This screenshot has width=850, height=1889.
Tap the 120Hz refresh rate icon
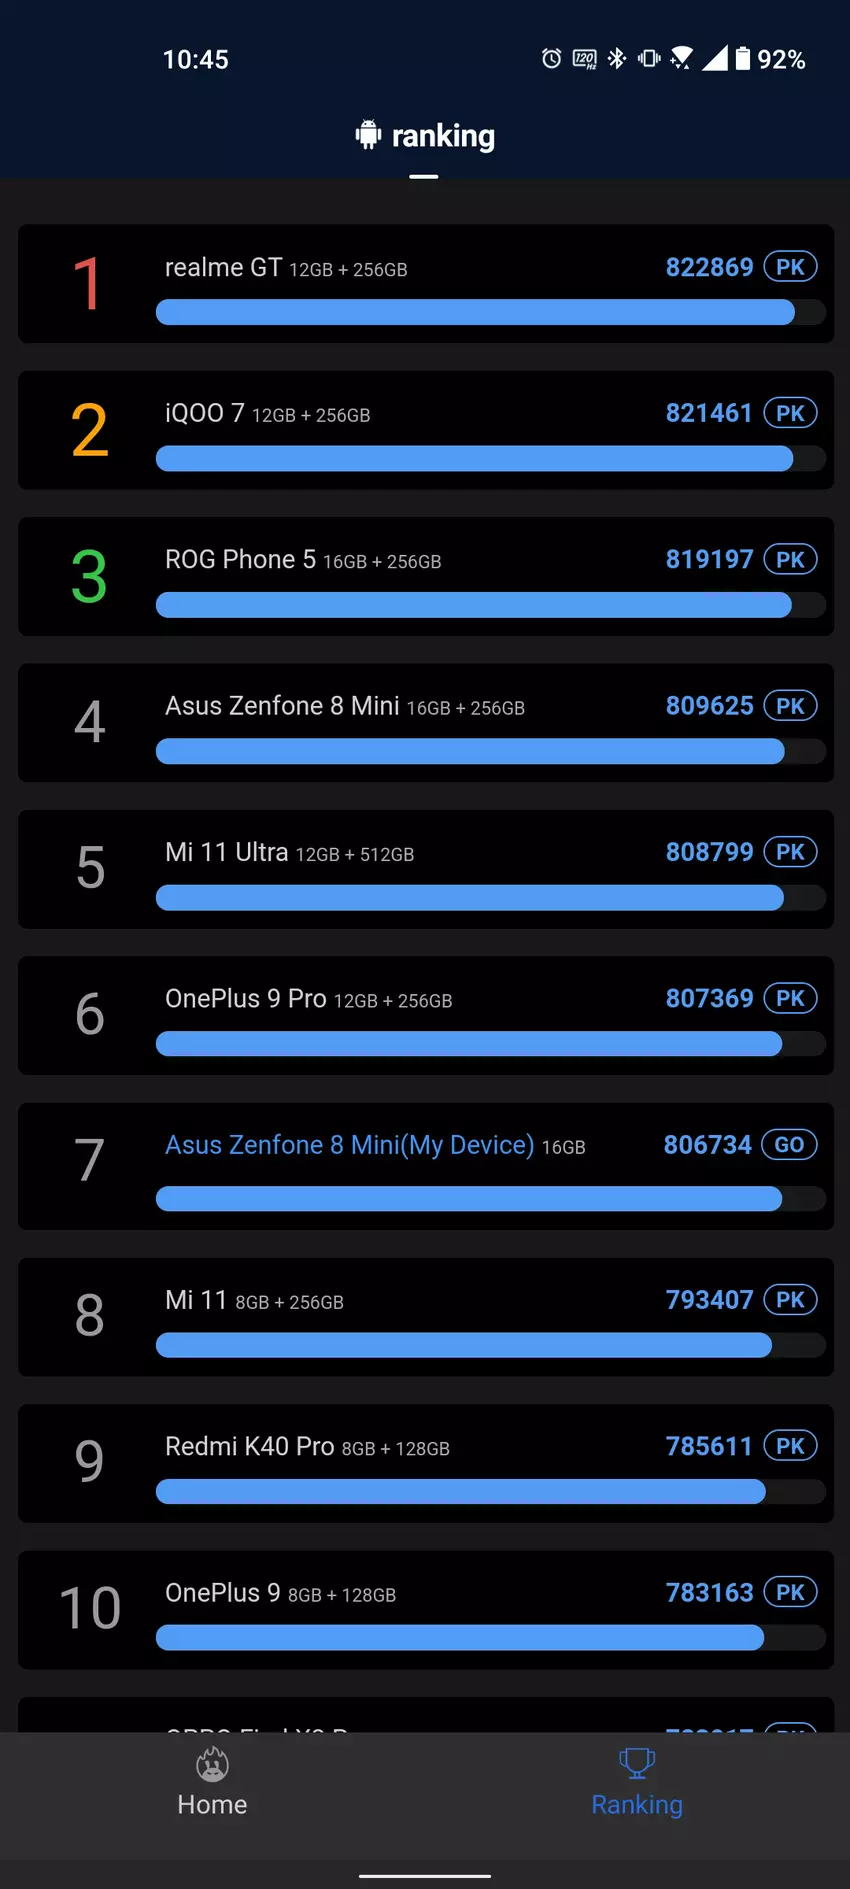pos(584,59)
